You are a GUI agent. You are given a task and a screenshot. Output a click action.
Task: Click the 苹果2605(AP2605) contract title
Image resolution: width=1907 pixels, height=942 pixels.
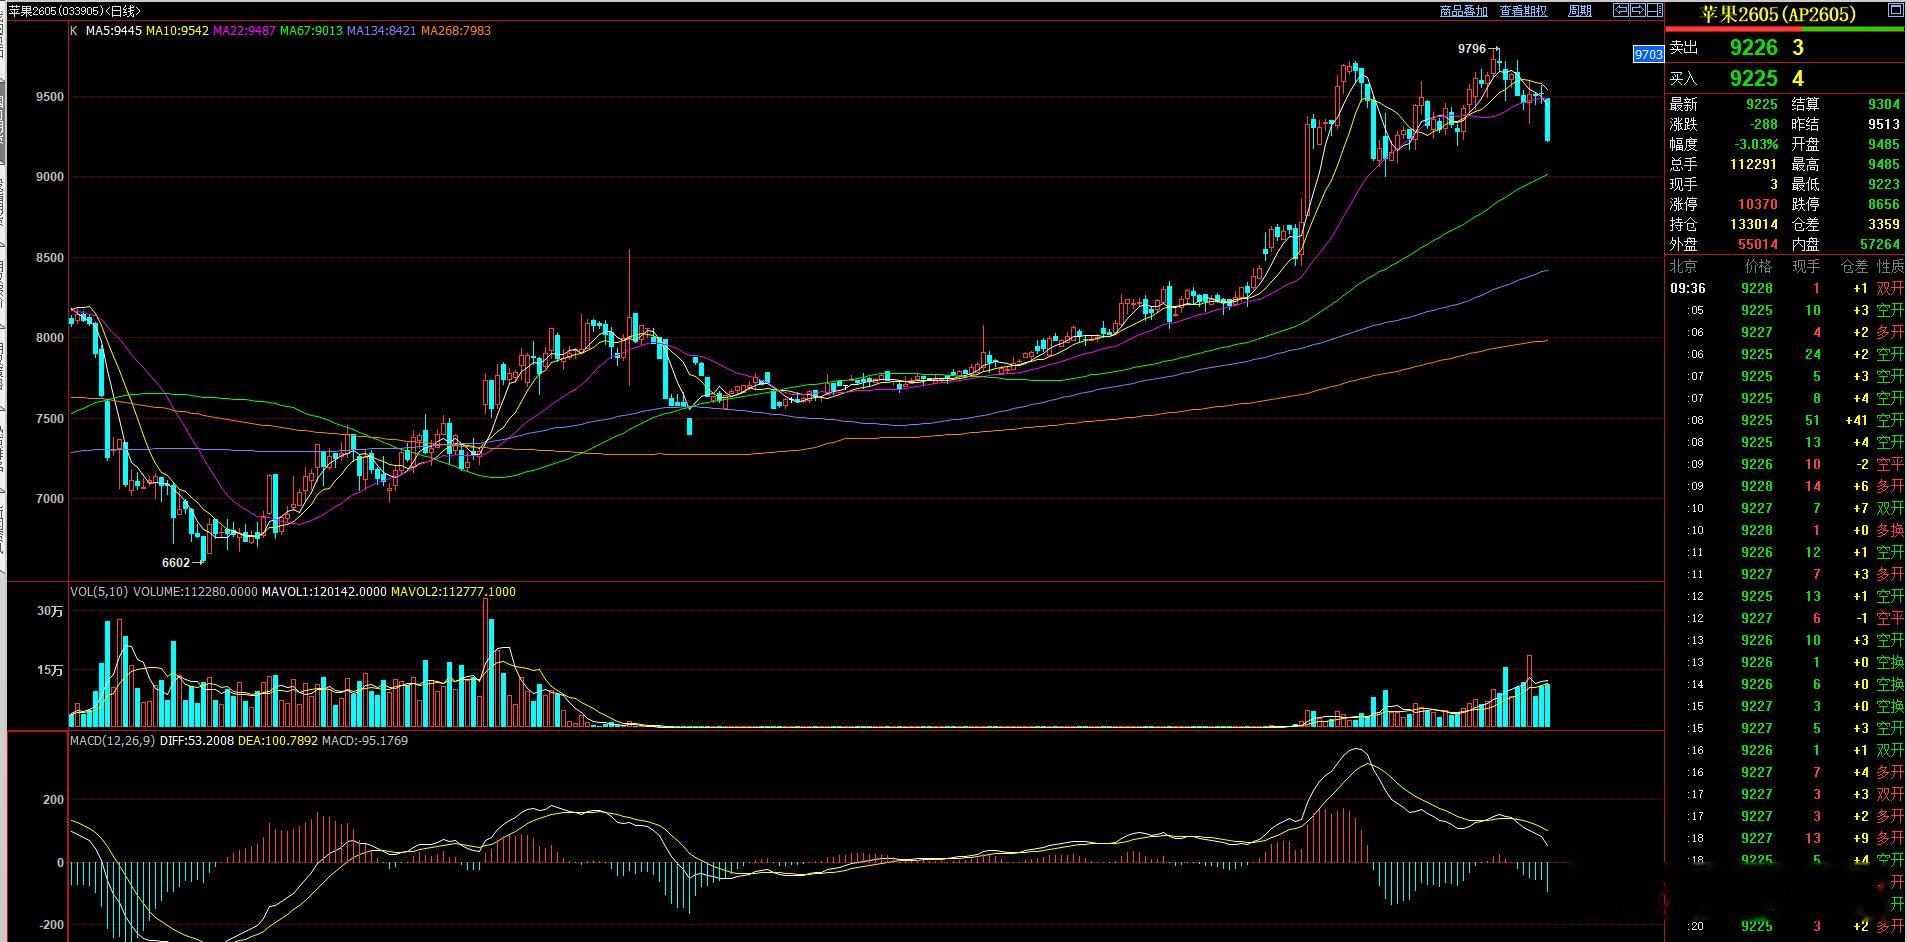(1778, 14)
